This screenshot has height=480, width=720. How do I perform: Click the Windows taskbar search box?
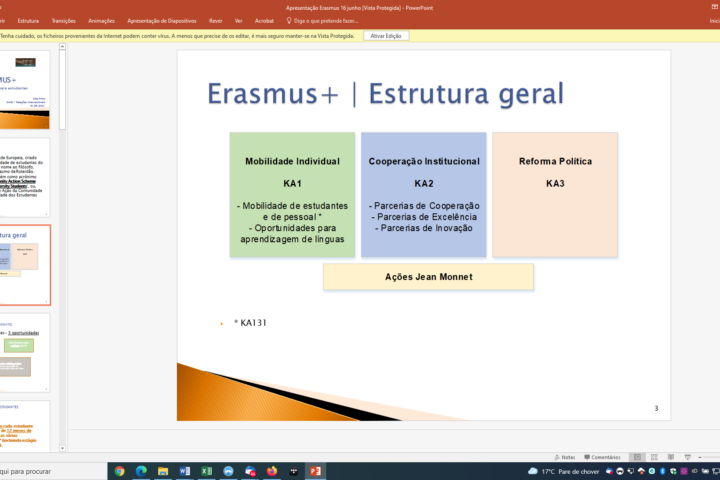[x=53, y=471]
